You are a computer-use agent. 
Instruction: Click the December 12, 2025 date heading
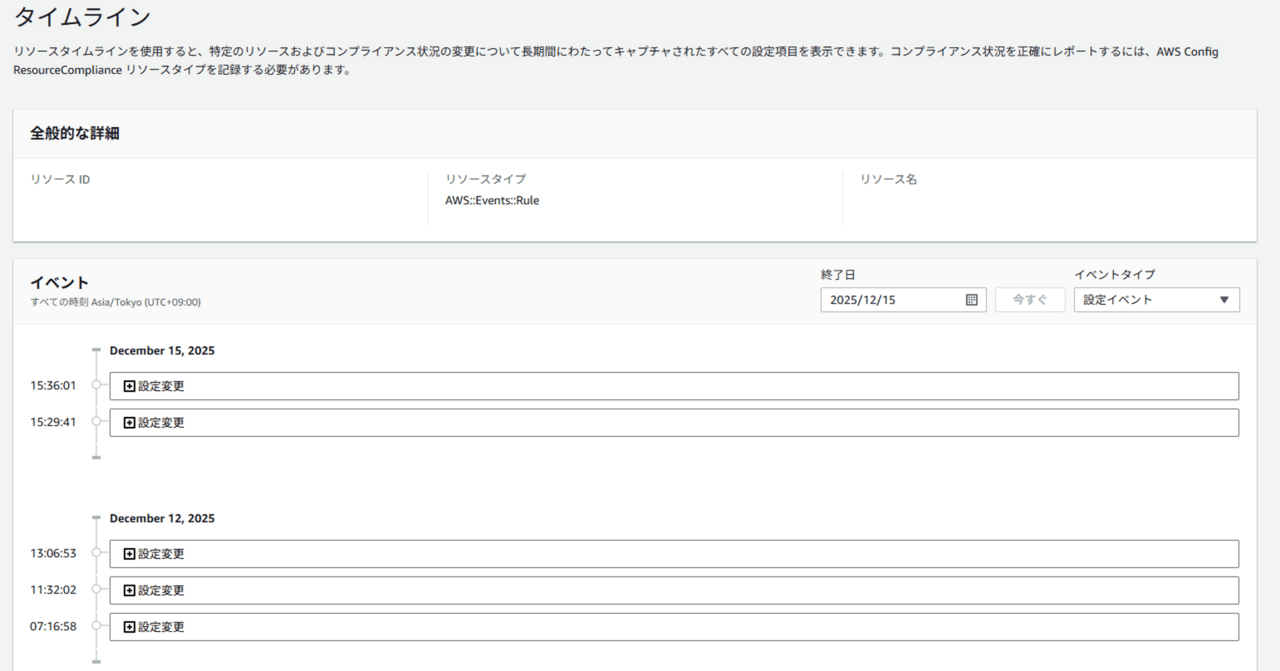[162, 519]
